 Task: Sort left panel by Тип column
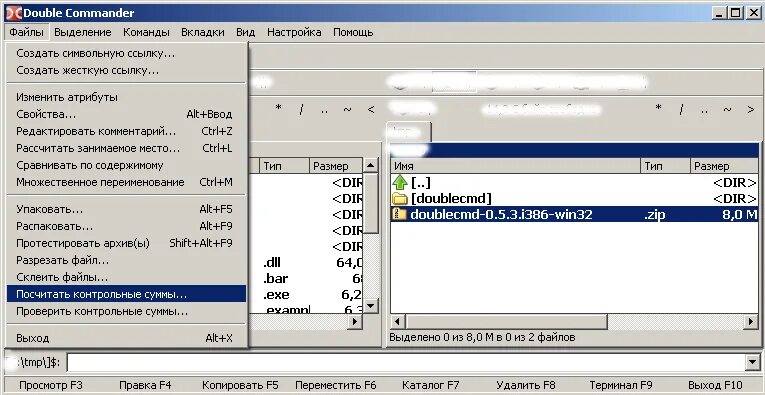(x=284, y=166)
